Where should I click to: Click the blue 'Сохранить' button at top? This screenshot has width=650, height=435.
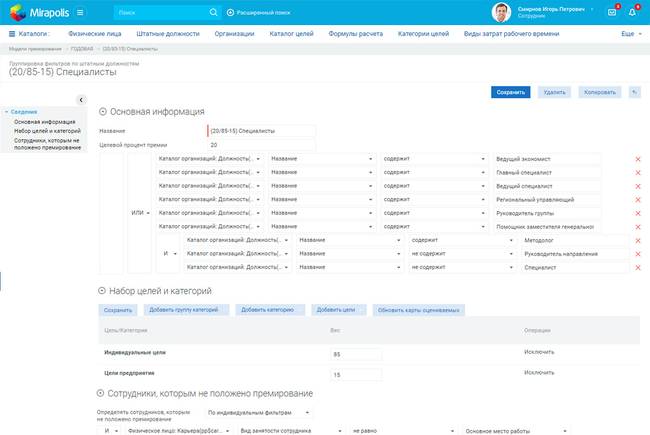(510, 92)
